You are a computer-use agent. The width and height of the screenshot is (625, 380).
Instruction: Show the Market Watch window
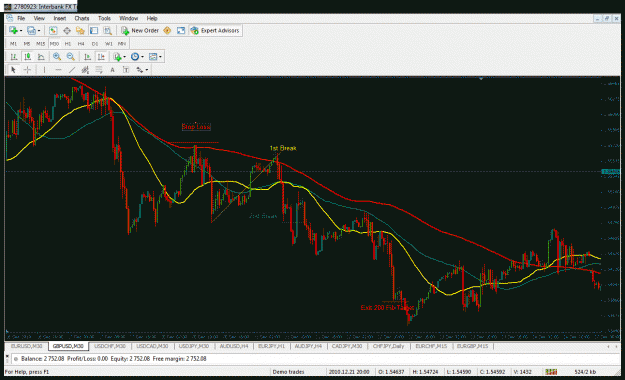pyautogui.click(x=53, y=30)
